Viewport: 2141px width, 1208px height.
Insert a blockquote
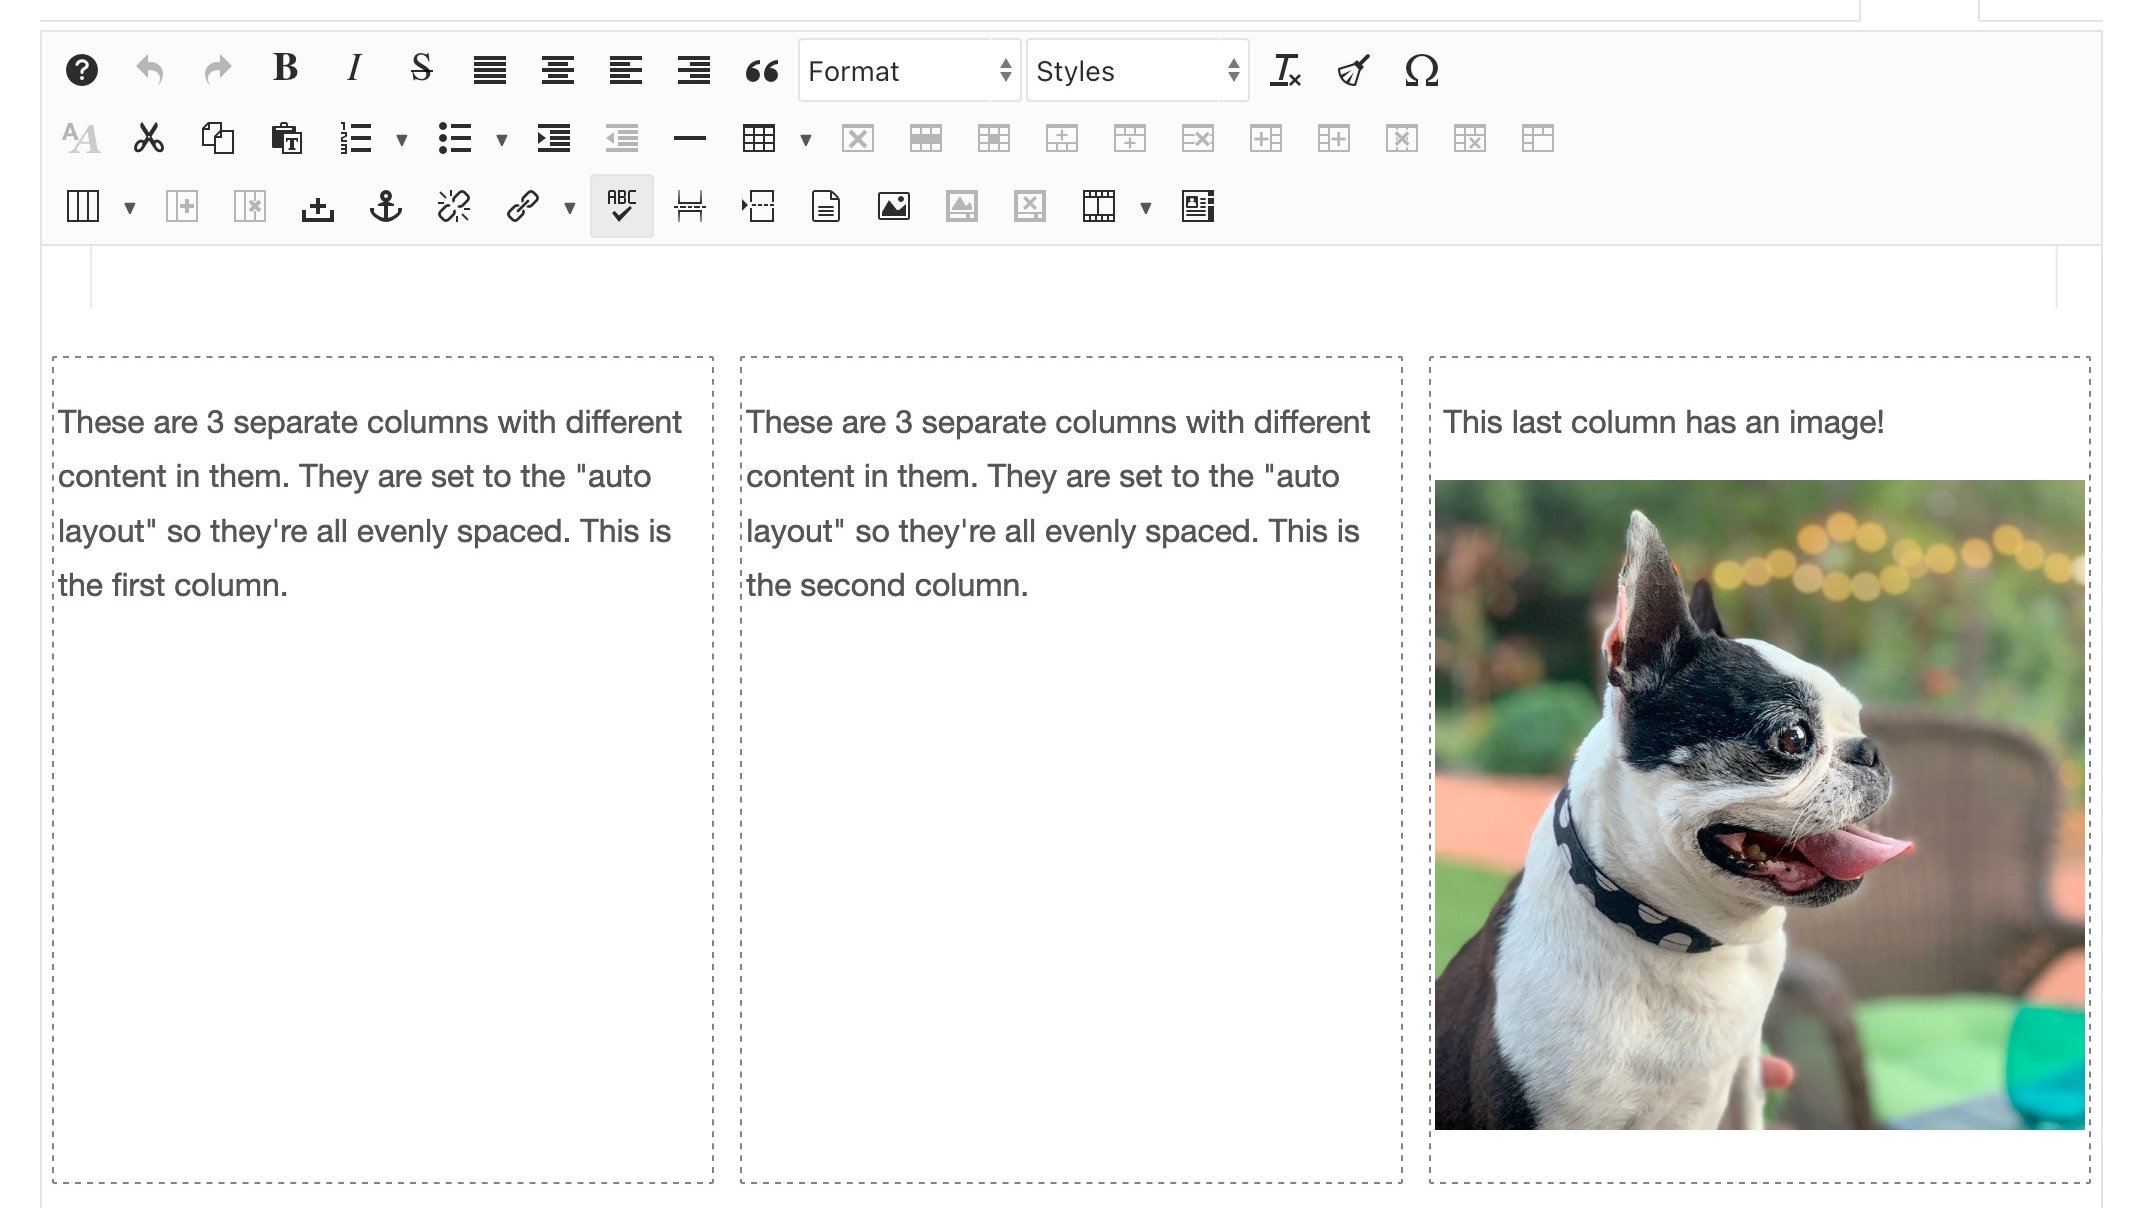pos(763,70)
